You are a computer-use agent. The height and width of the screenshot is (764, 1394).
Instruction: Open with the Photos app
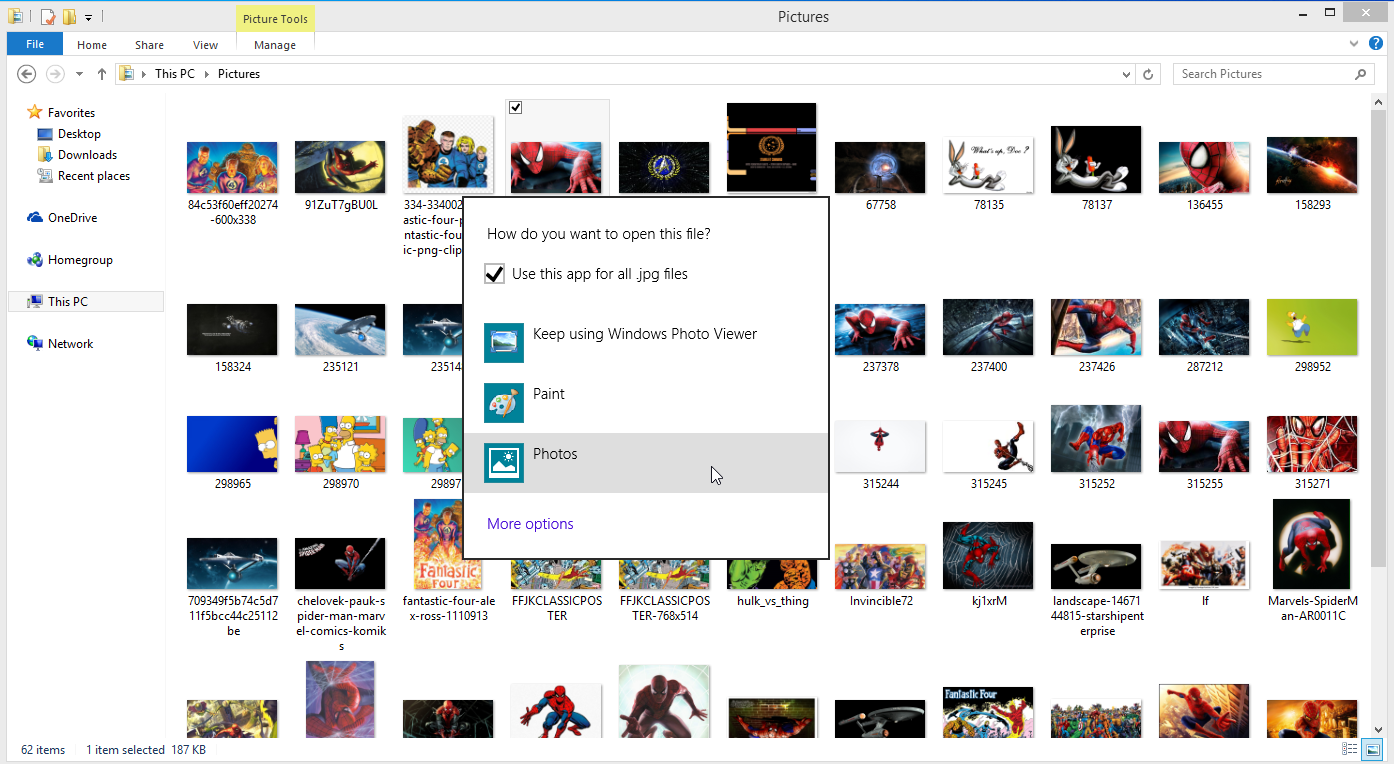click(x=646, y=463)
